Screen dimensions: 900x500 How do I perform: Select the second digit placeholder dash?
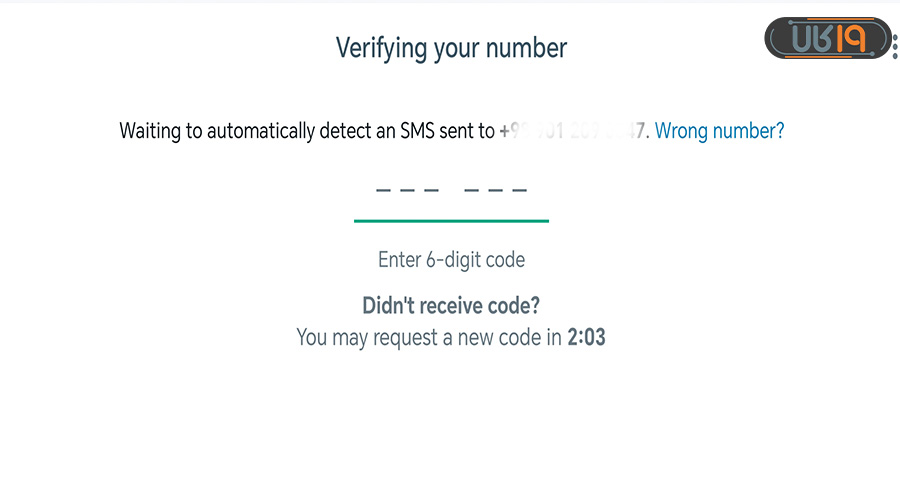point(408,190)
